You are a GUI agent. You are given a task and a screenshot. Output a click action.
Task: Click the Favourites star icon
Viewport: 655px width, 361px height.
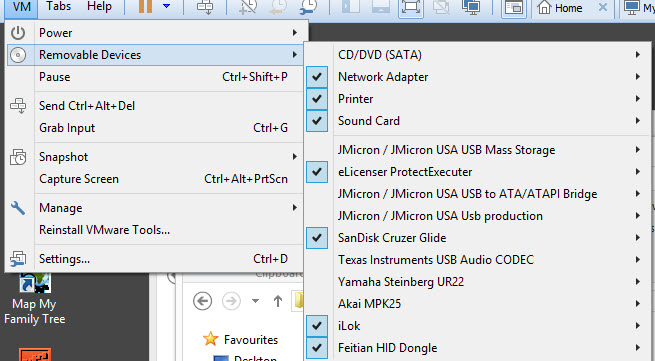pos(211,339)
